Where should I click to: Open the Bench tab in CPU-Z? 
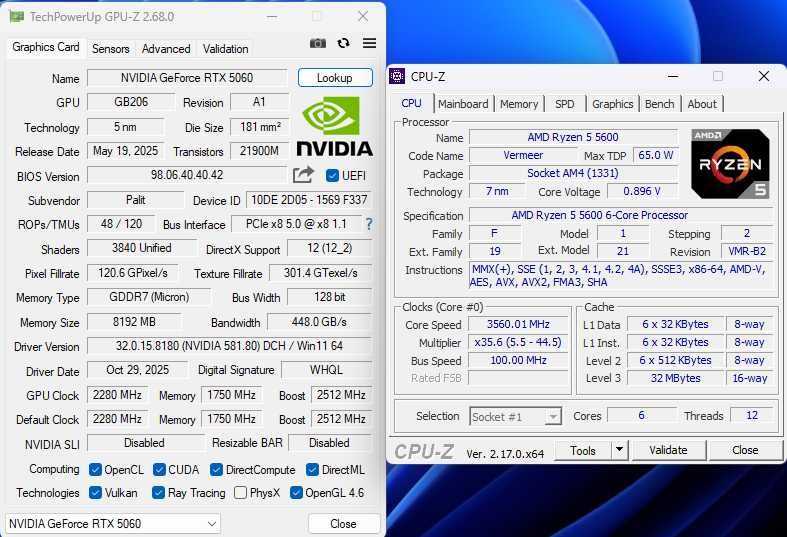click(660, 104)
